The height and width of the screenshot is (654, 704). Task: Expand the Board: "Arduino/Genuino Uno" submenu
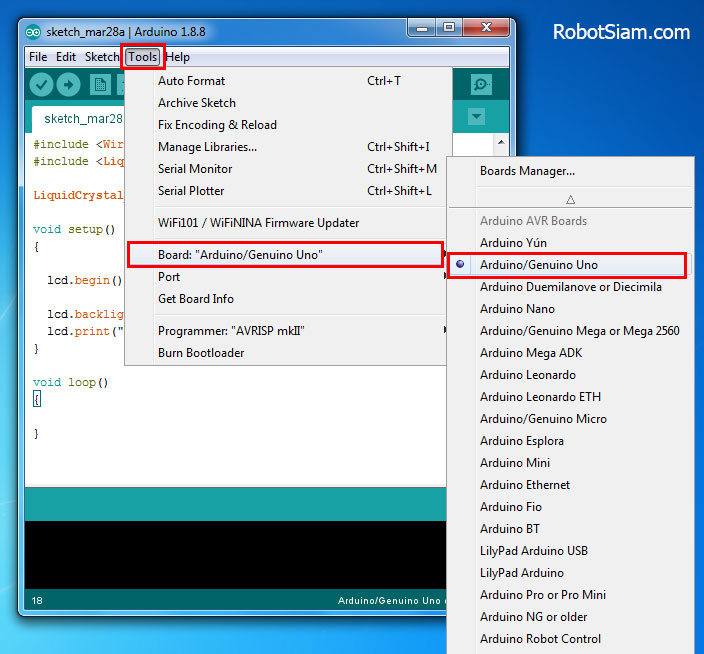tap(286, 255)
